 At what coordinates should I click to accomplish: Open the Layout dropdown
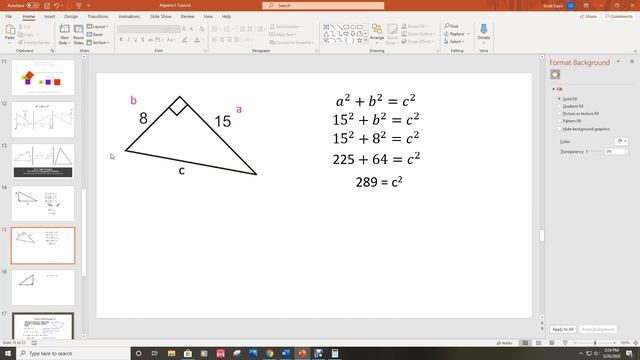98,27
